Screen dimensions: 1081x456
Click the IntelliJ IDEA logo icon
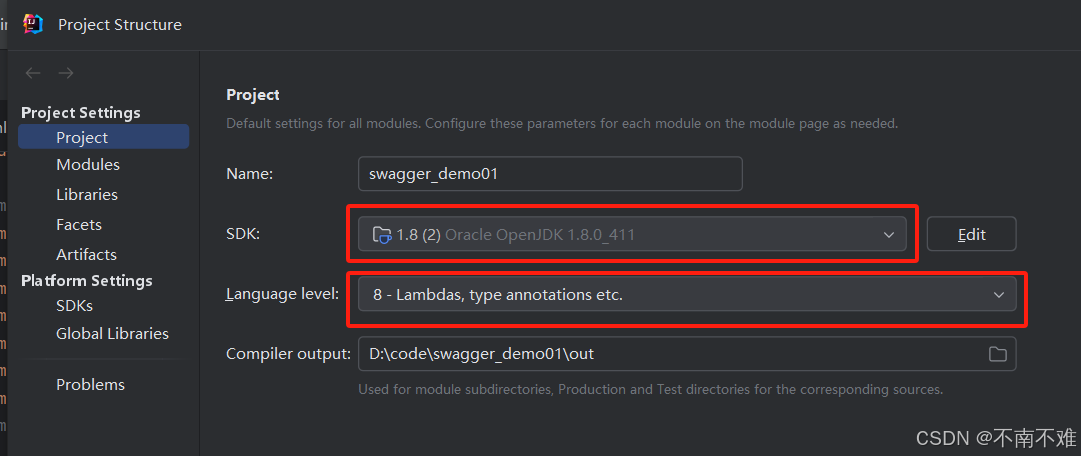point(33,24)
